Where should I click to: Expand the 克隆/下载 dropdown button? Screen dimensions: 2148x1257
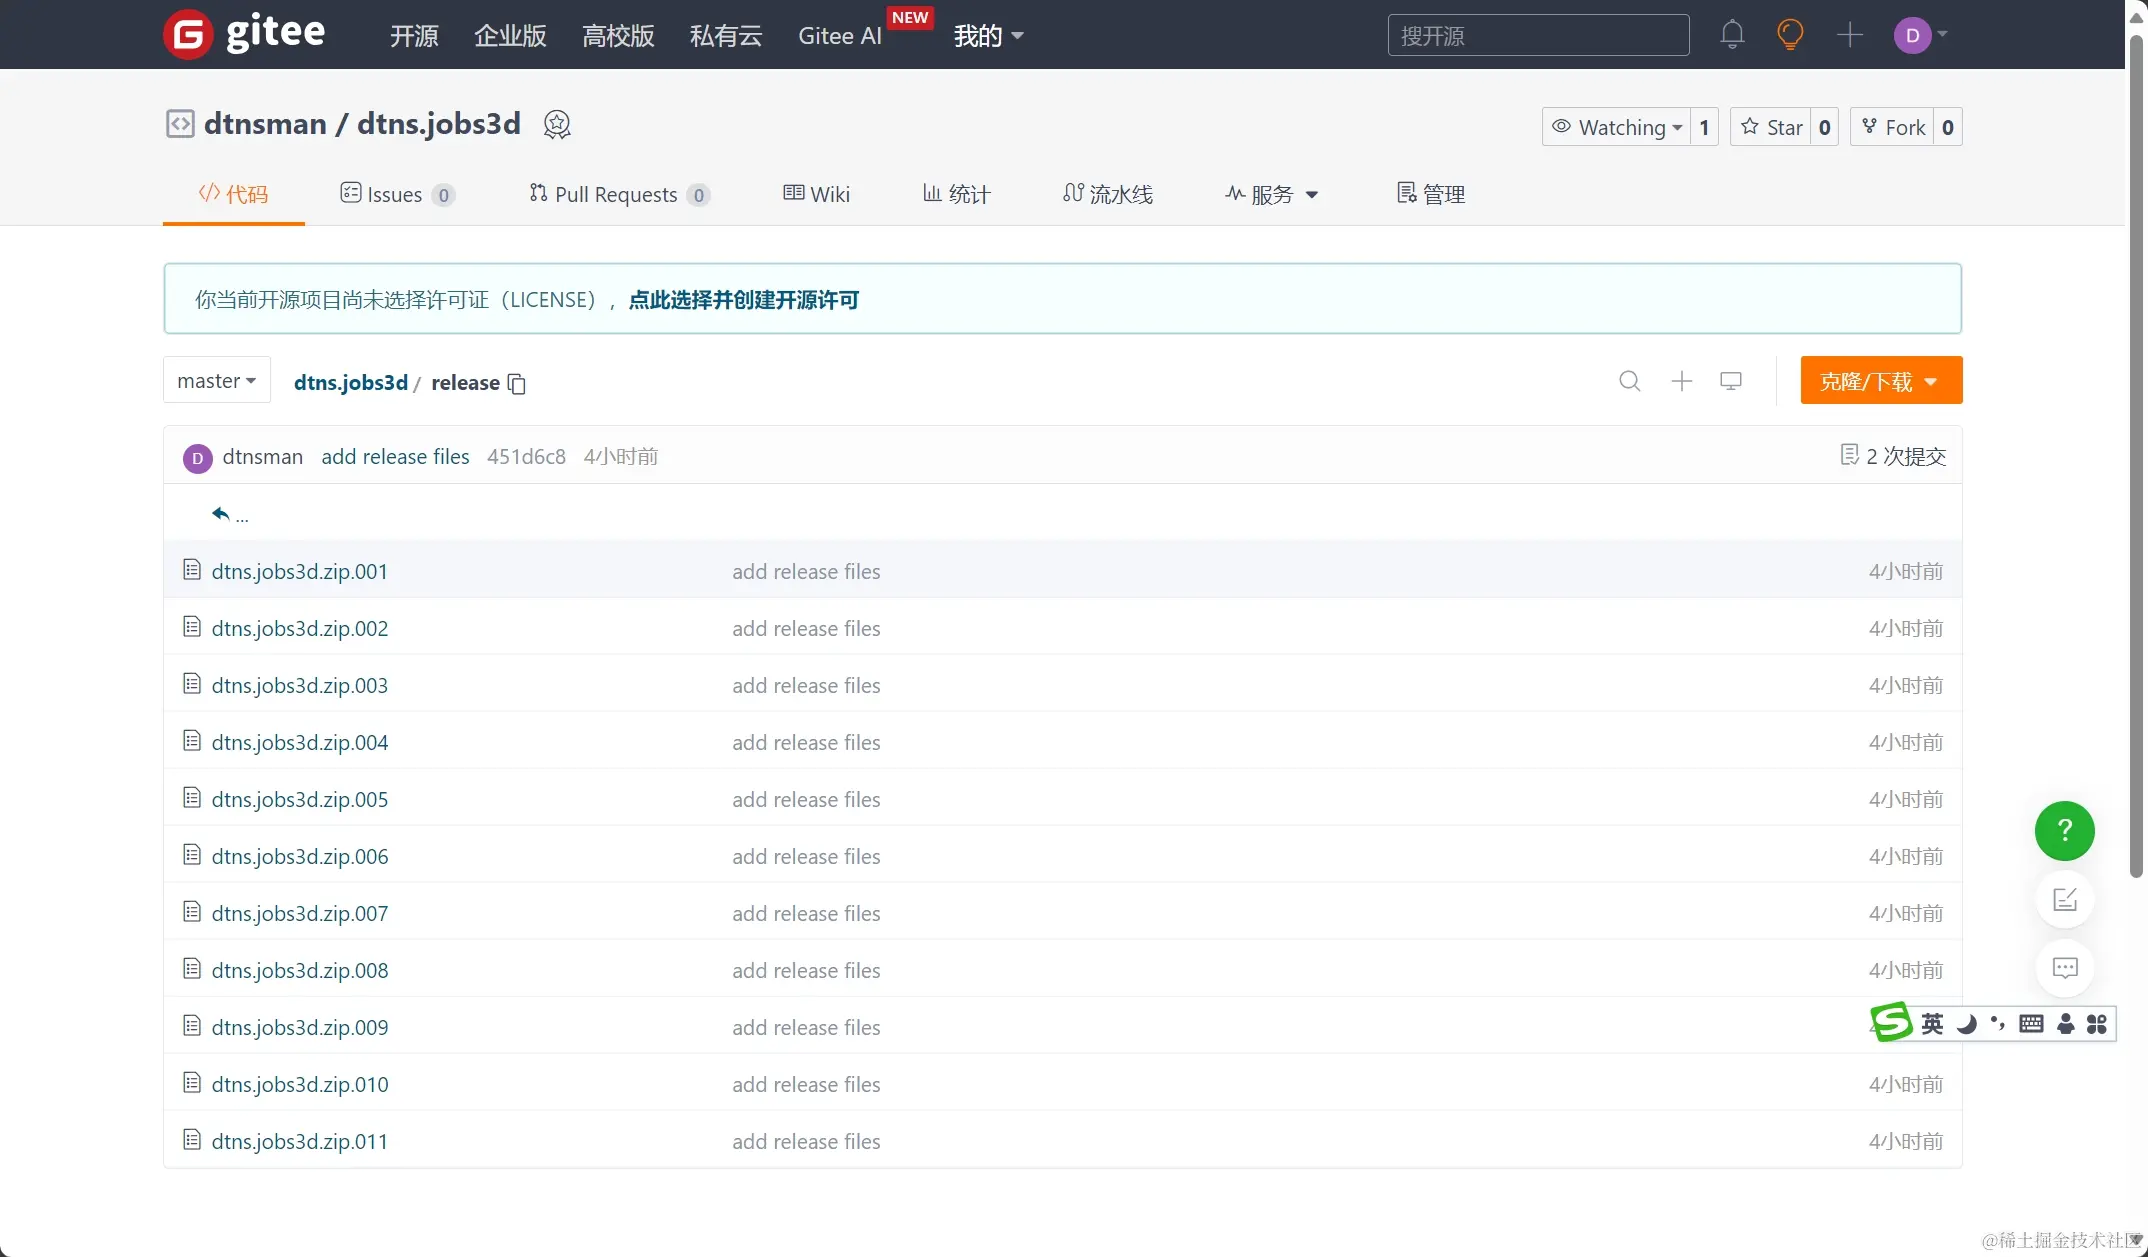(1880, 381)
